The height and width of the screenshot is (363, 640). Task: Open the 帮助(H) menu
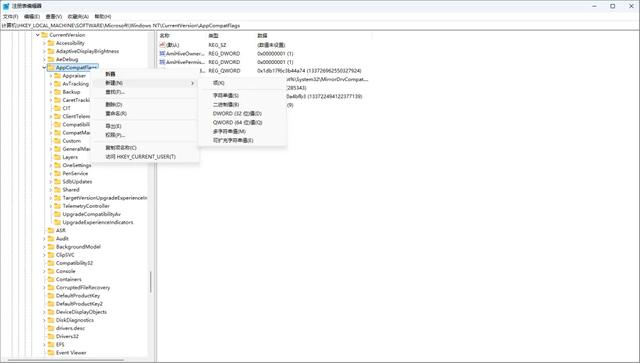103,16
